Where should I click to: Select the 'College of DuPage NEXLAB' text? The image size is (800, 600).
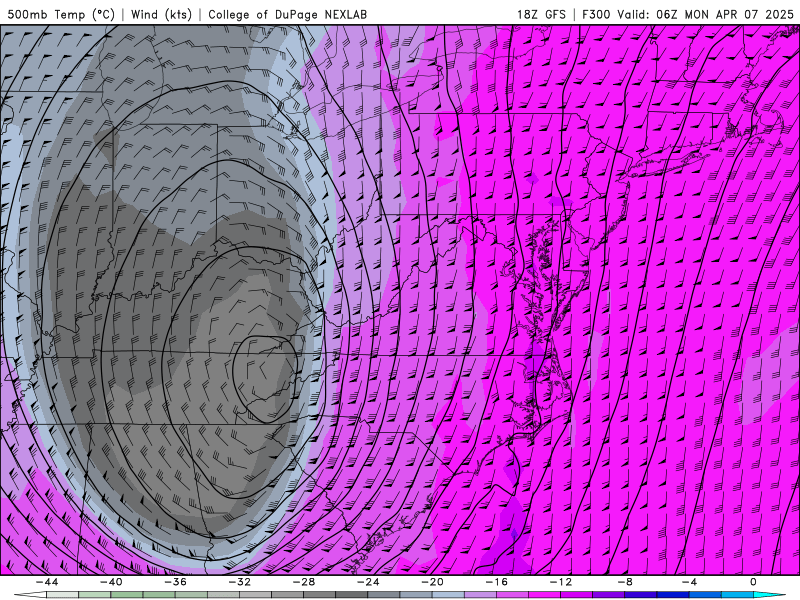pos(287,14)
